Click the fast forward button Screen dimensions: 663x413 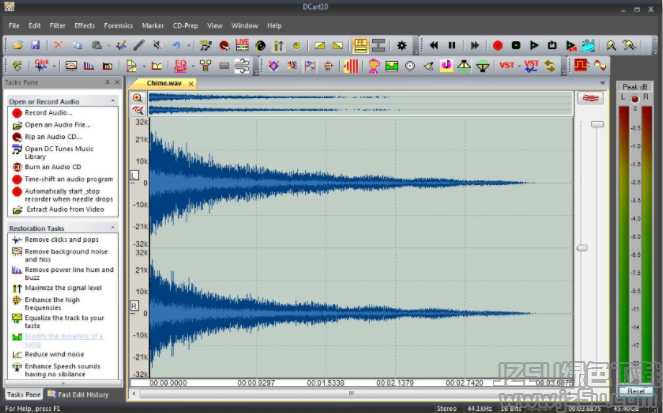[475, 45]
